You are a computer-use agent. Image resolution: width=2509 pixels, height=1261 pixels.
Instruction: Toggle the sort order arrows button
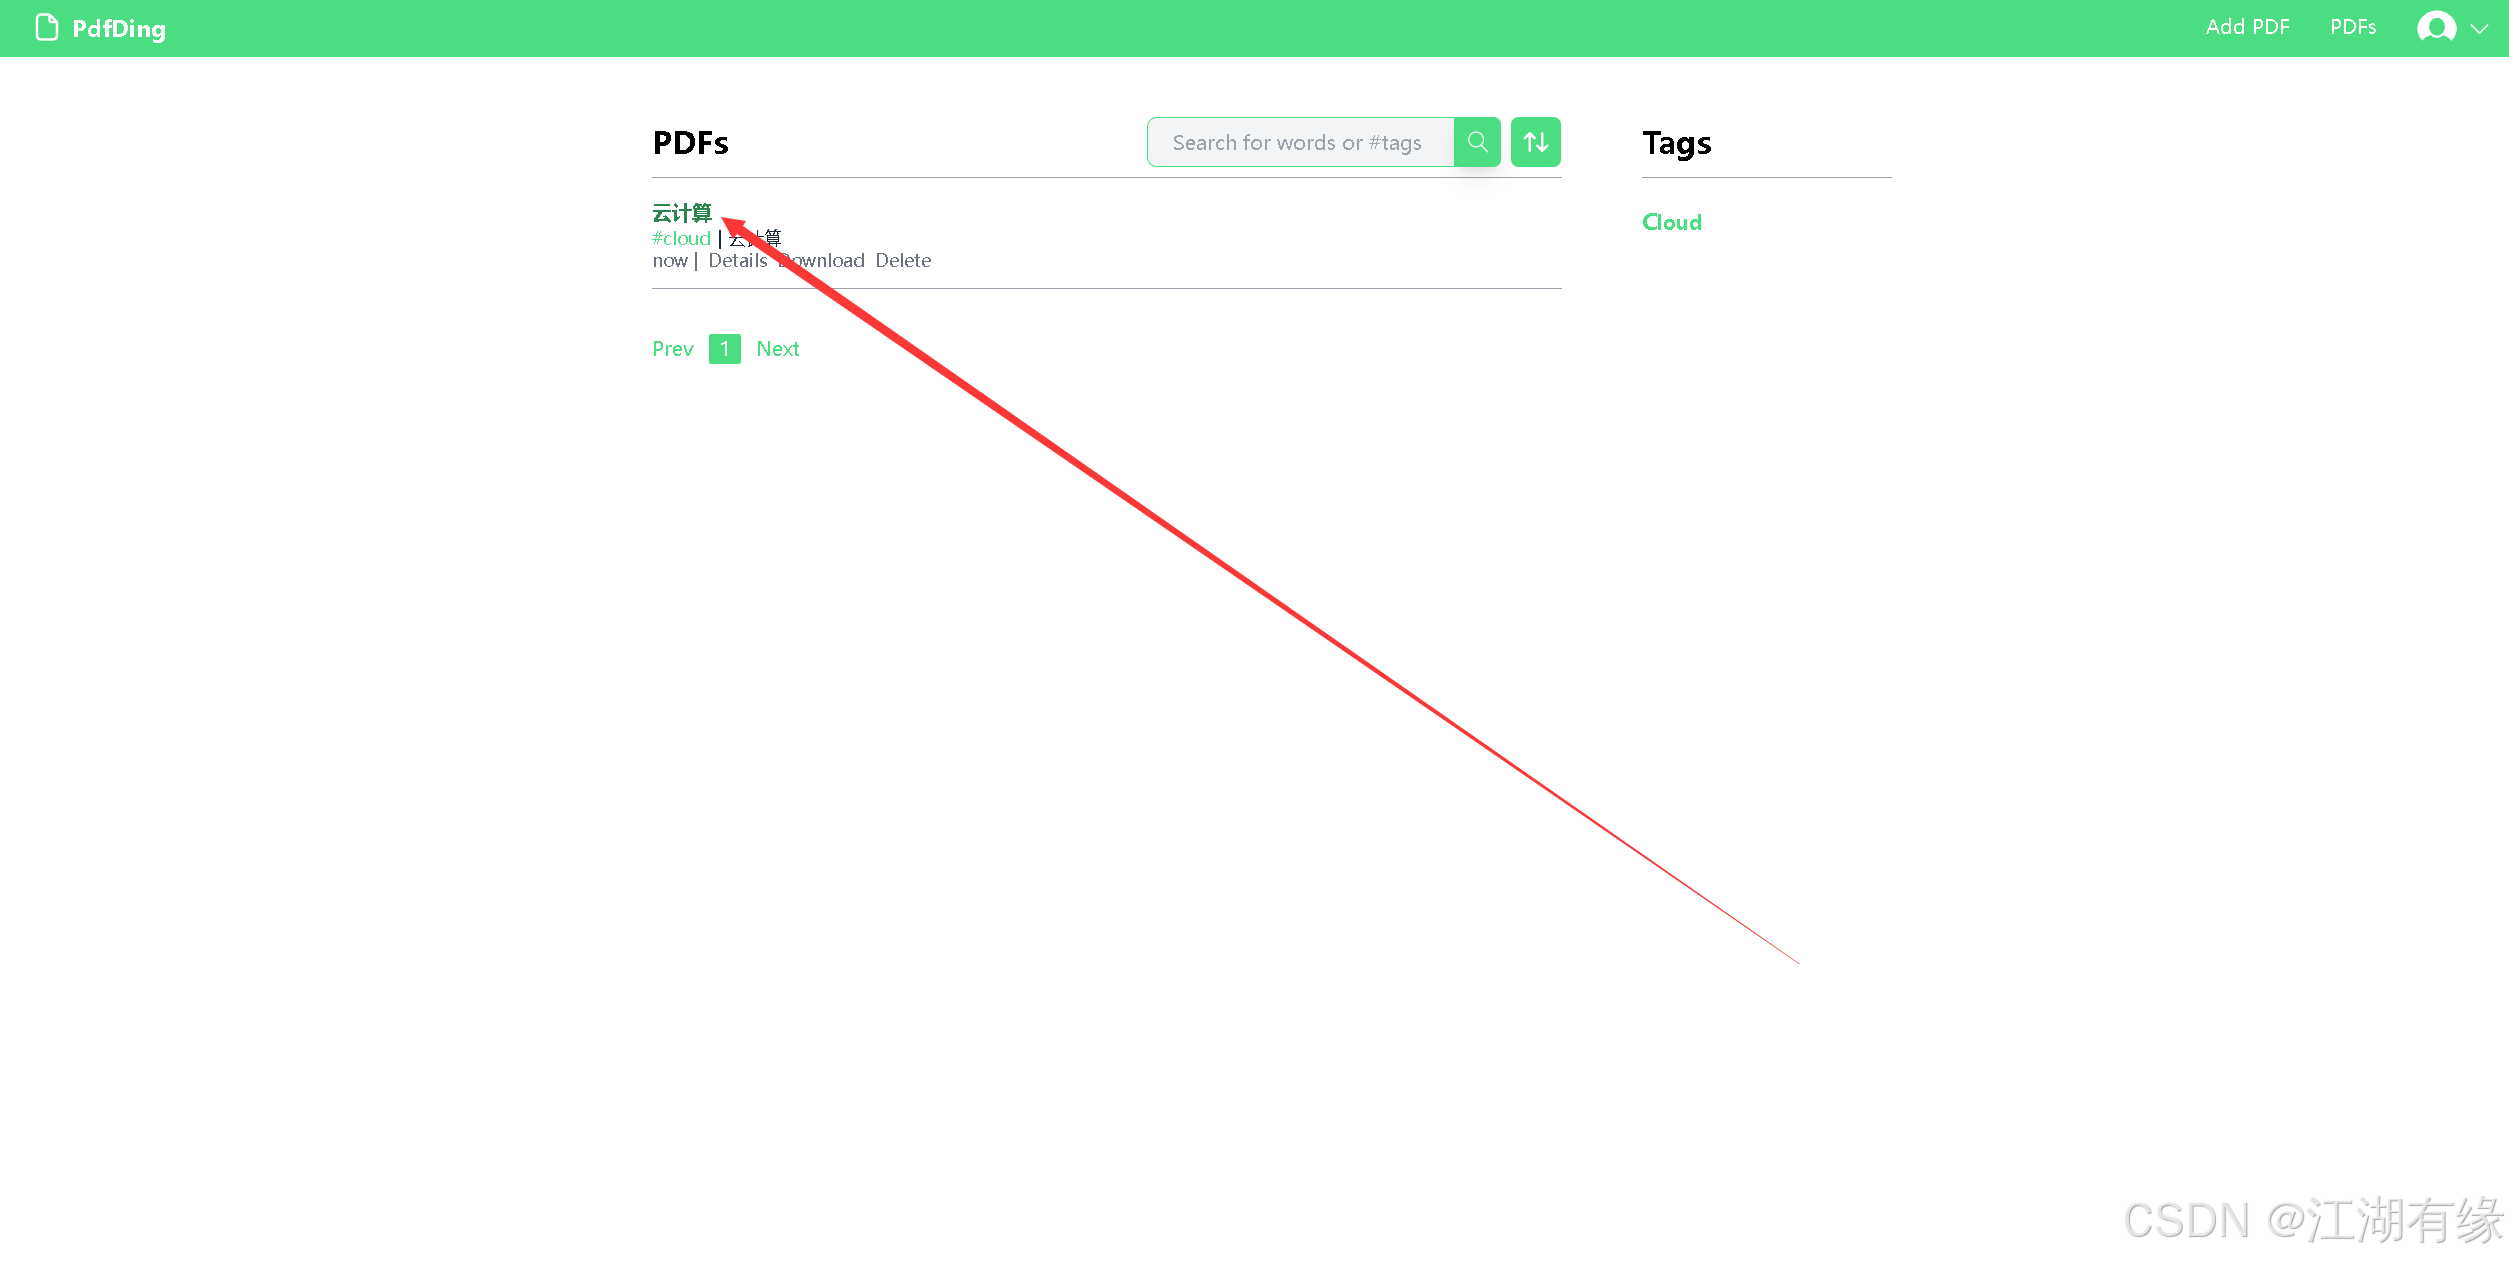point(1536,142)
